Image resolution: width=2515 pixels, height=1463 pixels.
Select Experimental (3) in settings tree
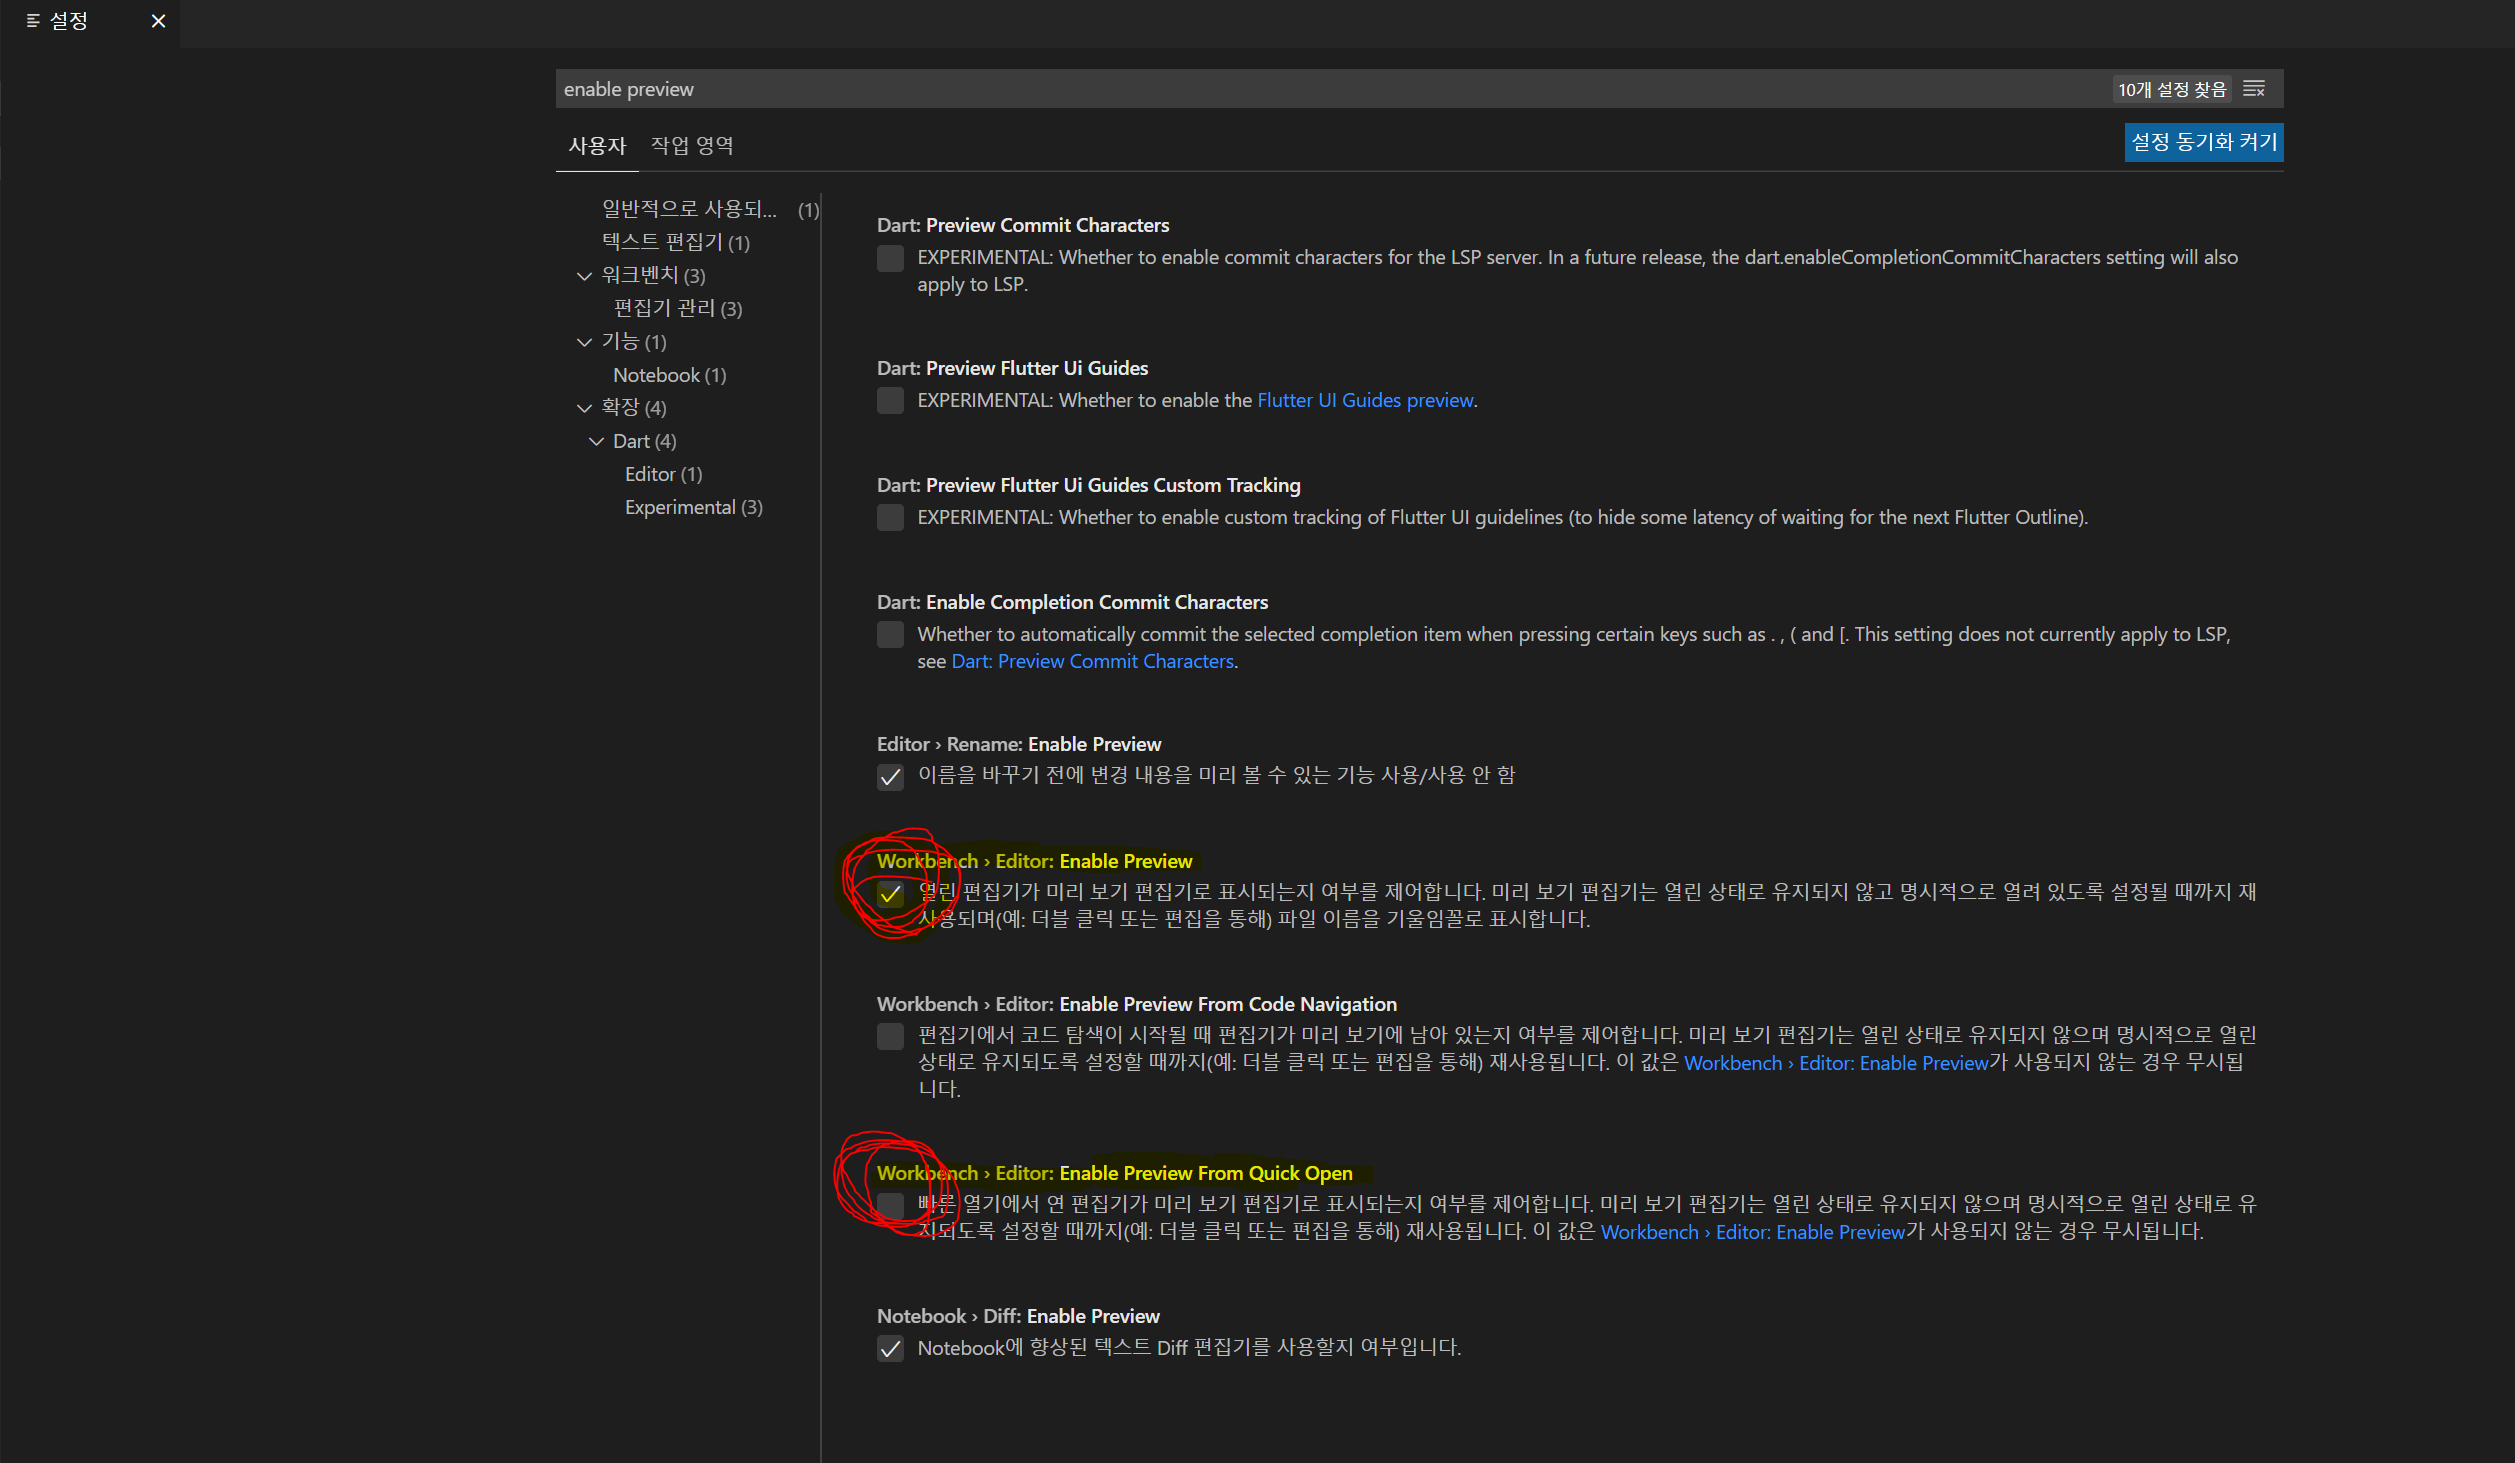pyautogui.click(x=693, y=508)
